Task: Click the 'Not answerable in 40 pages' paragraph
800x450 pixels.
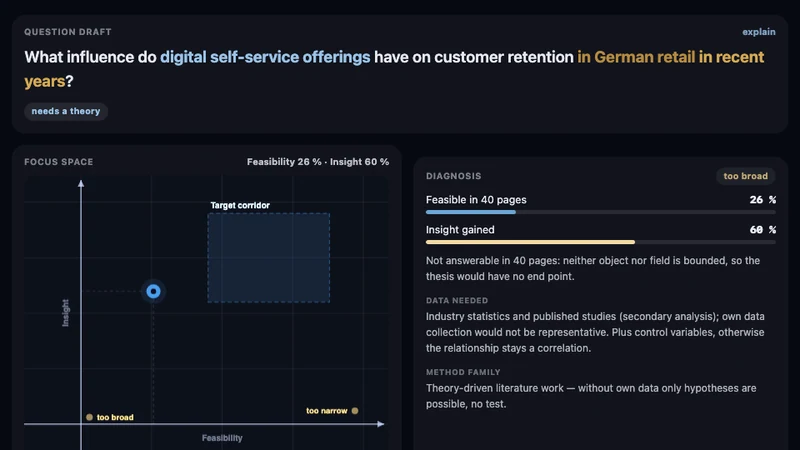Action: [x=593, y=268]
